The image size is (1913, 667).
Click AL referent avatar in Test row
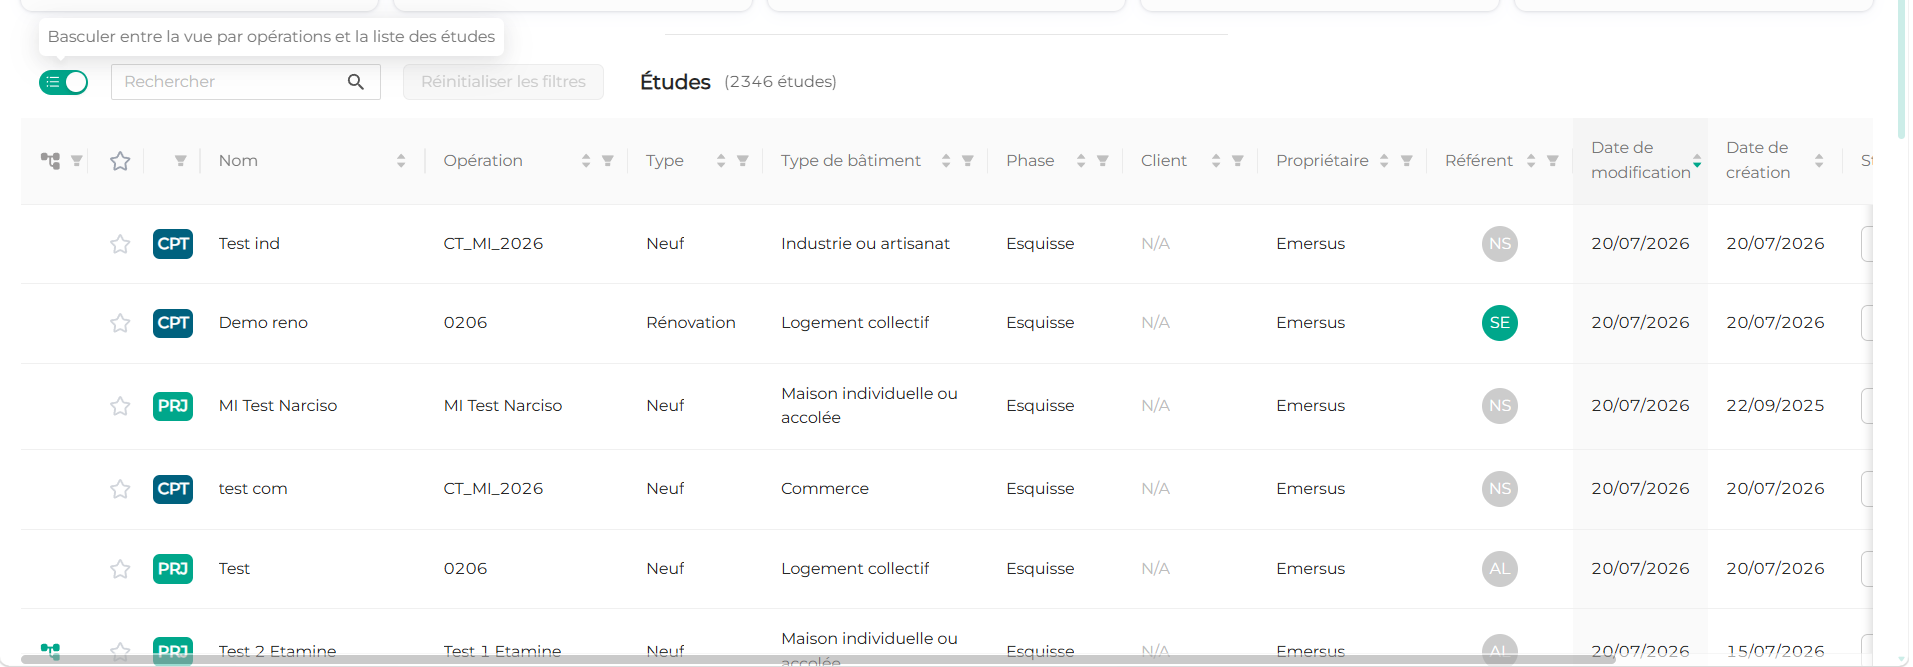point(1500,569)
